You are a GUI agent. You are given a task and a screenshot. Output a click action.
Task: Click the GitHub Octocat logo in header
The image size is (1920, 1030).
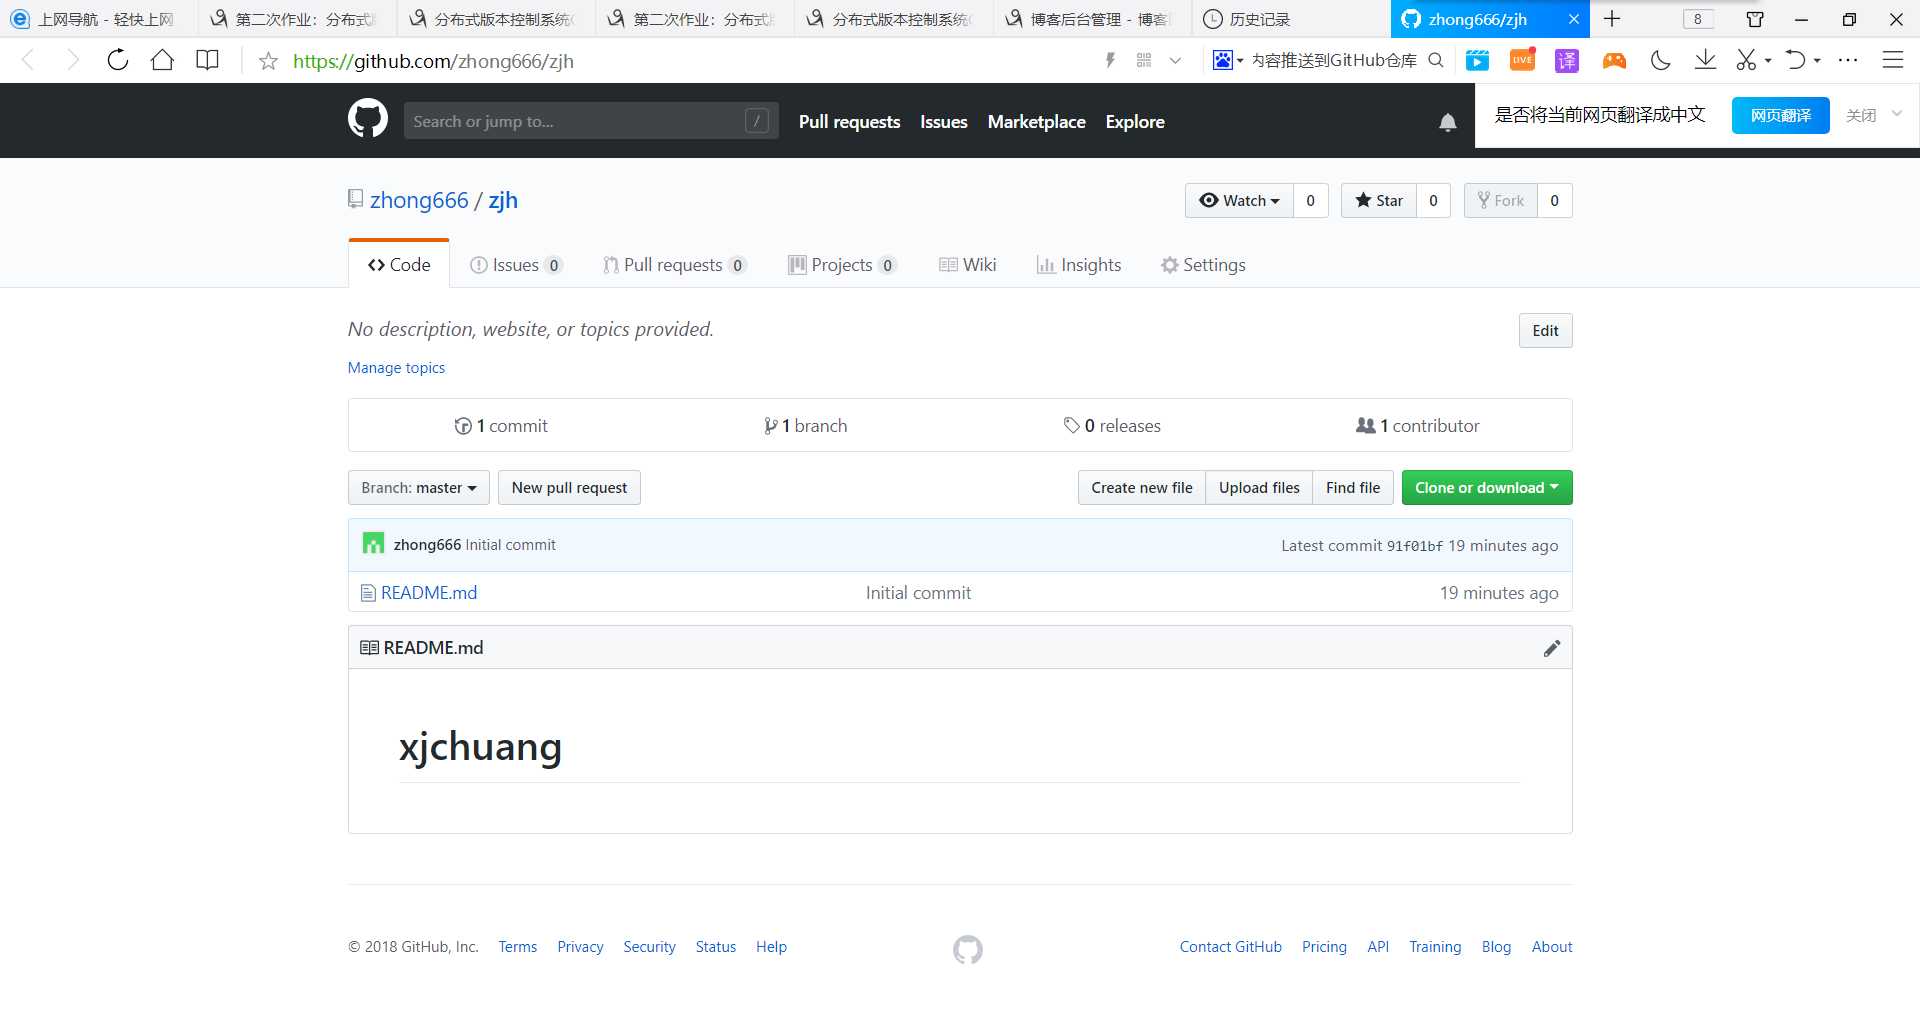[368, 119]
